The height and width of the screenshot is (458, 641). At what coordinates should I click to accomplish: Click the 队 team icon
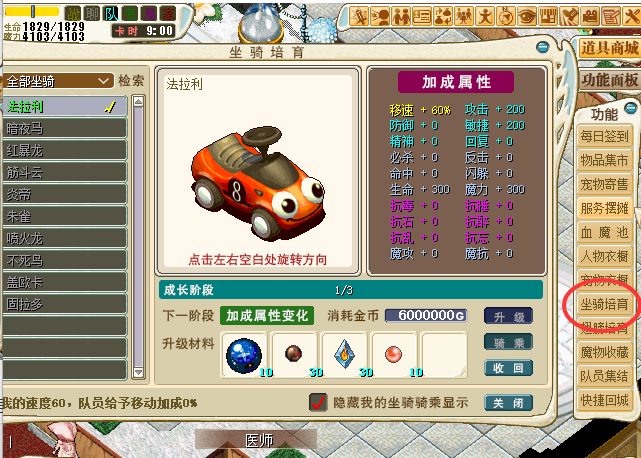pyautogui.click(x=111, y=13)
